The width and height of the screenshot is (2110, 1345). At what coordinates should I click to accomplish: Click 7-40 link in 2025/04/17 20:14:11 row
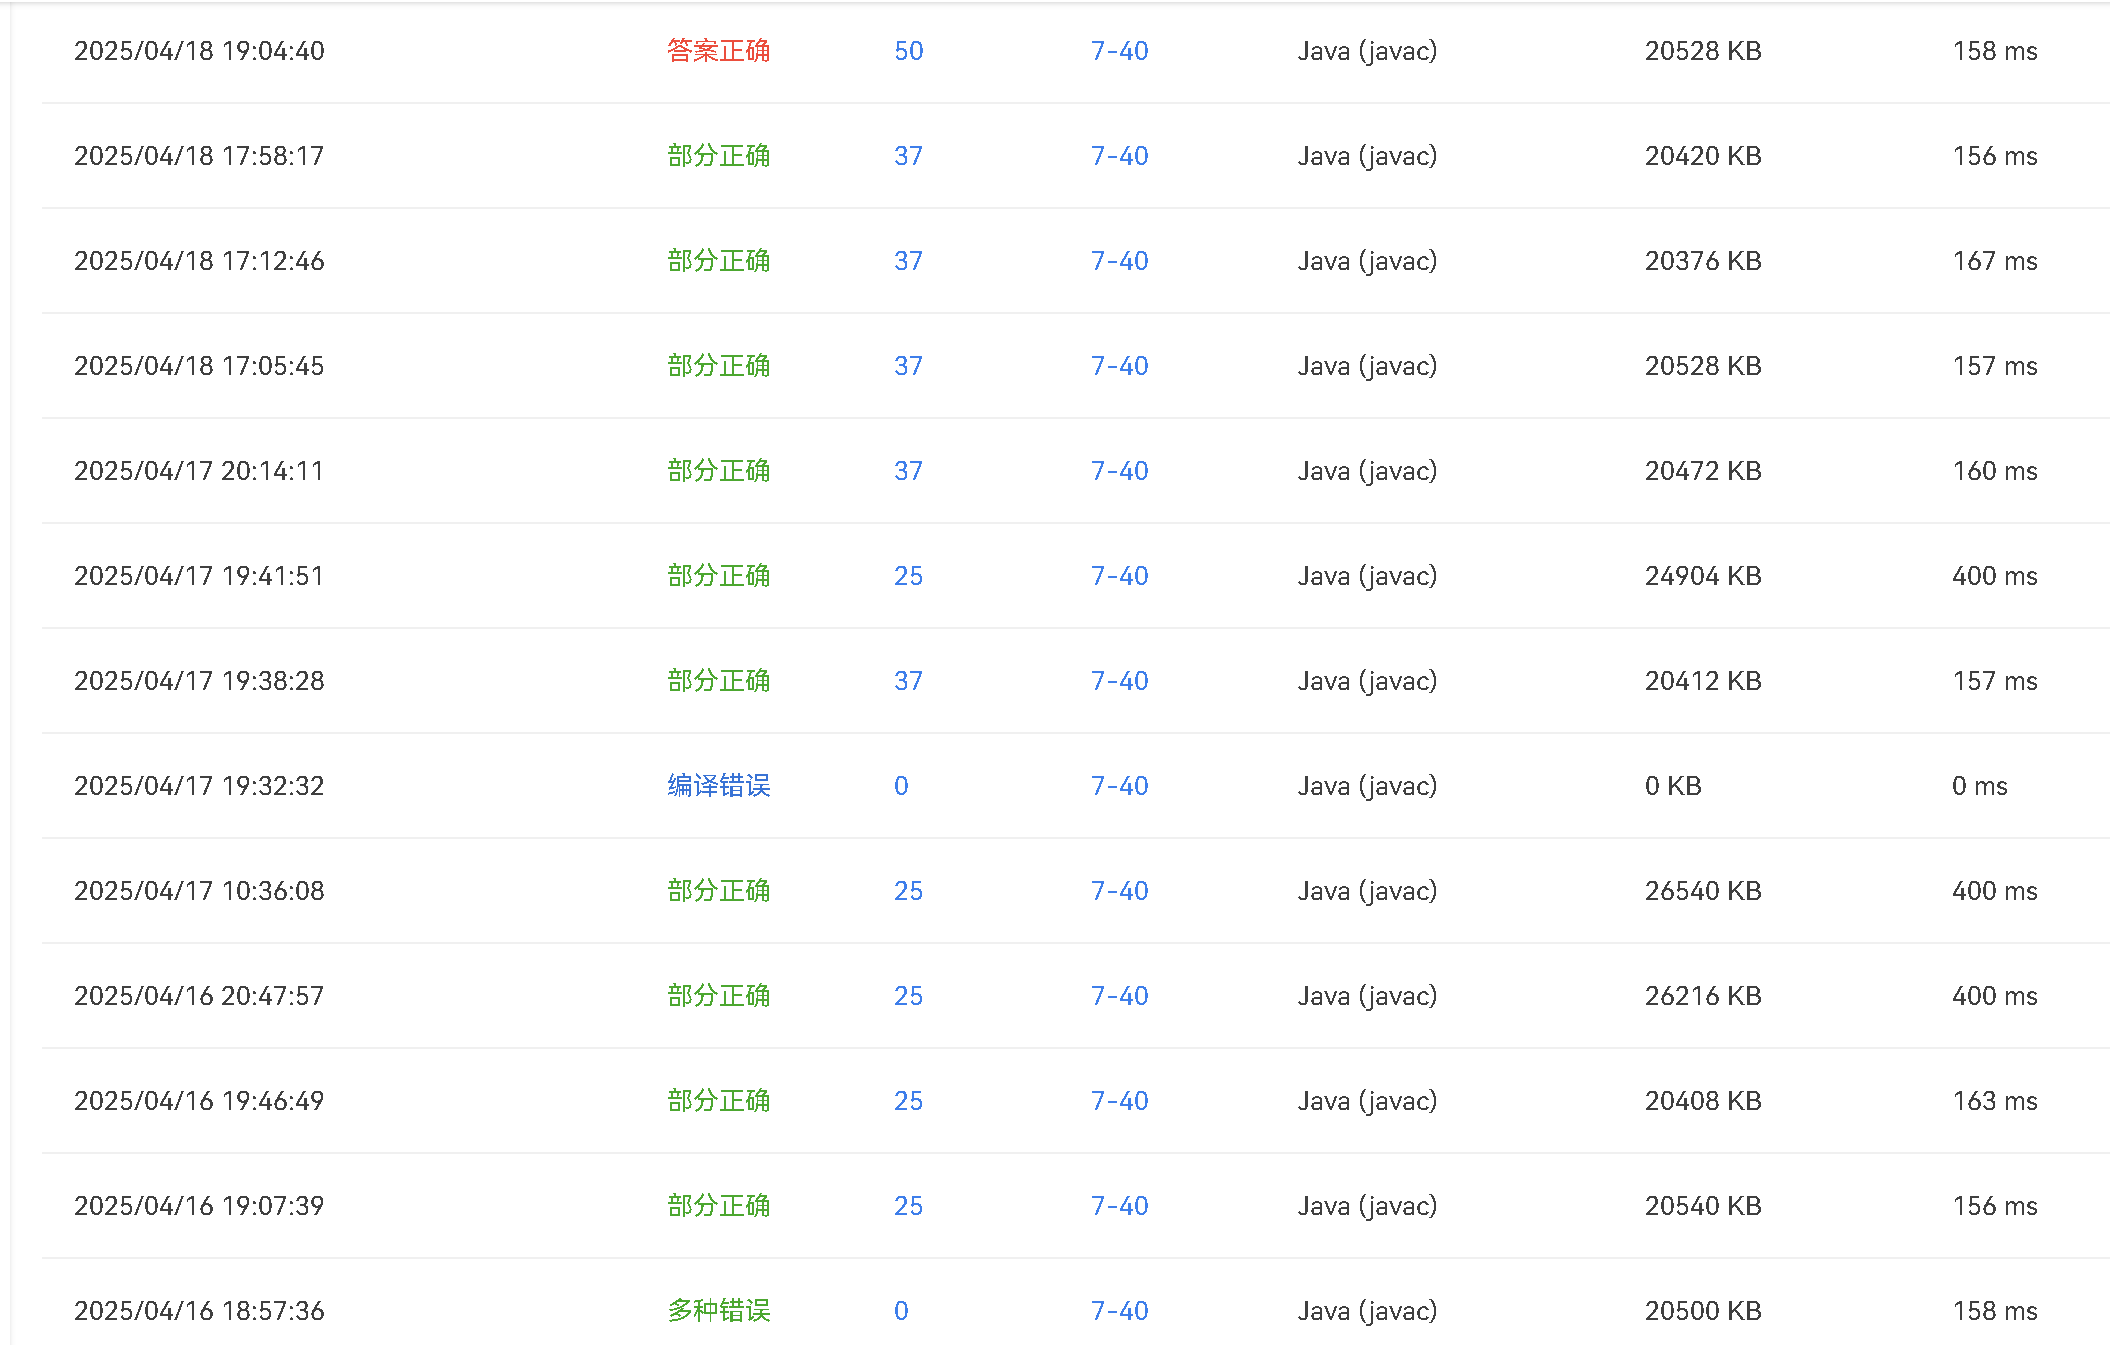point(1119,471)
